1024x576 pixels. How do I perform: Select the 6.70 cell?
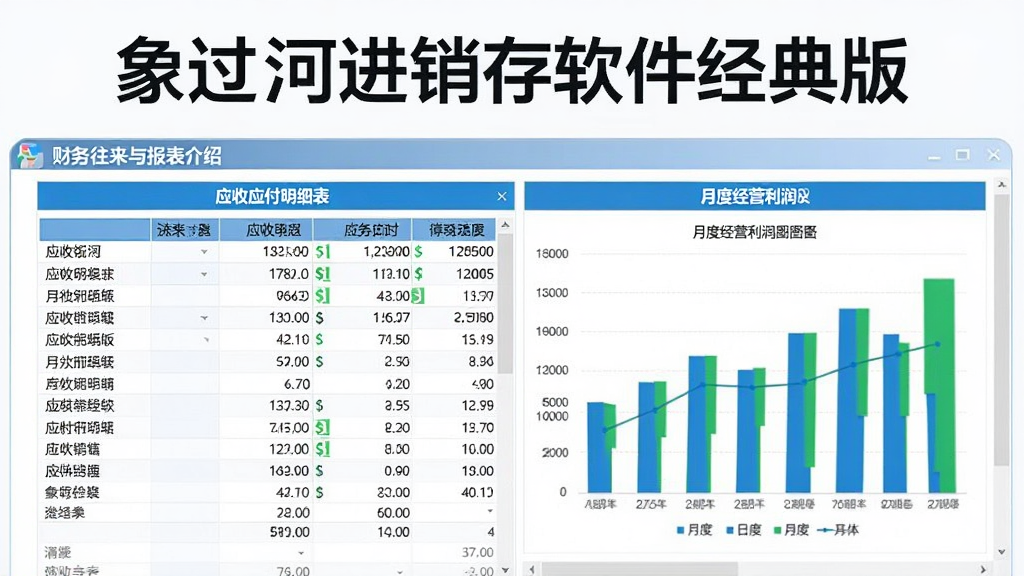click(x=266, y=384)
